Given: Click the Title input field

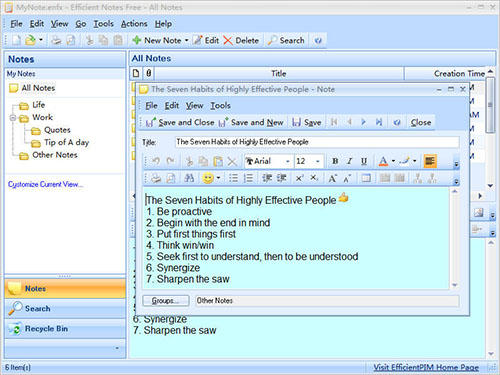Looking at the screenshot, I should click(317, 142).
